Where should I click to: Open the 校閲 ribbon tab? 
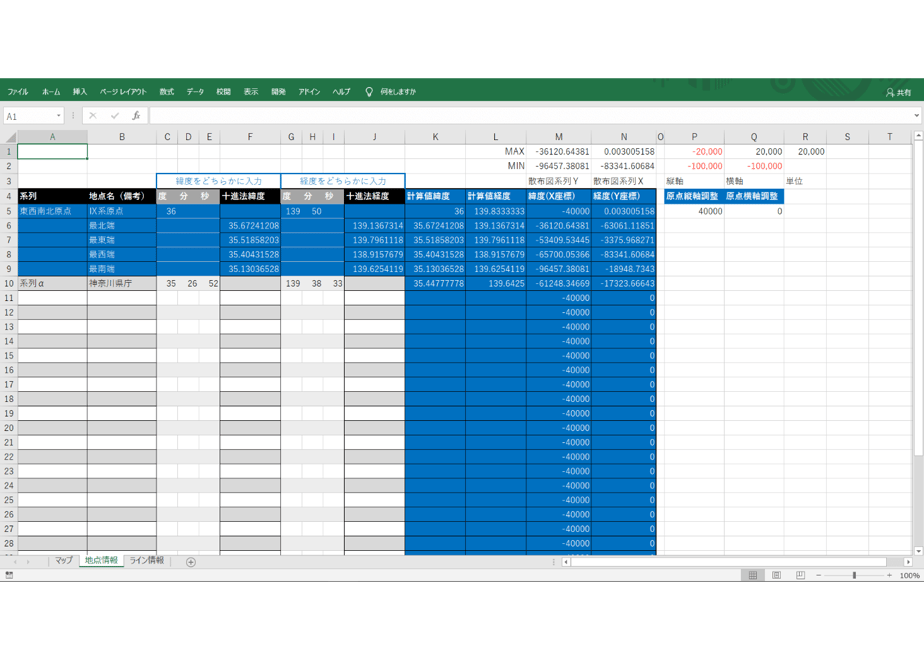click(x=223, y=92)
